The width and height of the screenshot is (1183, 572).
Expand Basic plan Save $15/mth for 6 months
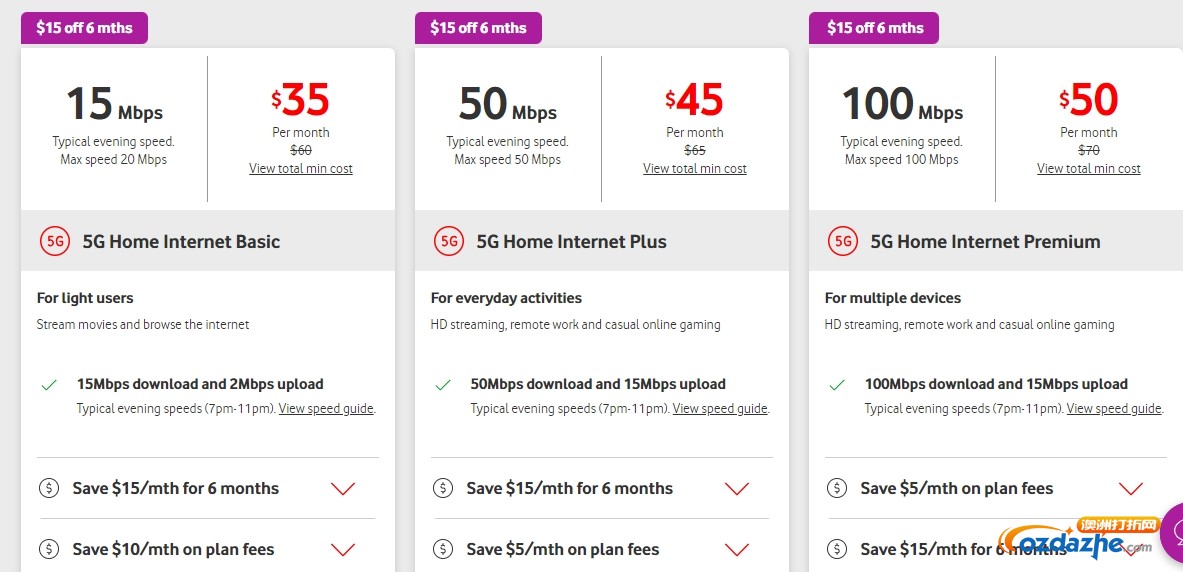pyautogui.click(x=343, y=489)
